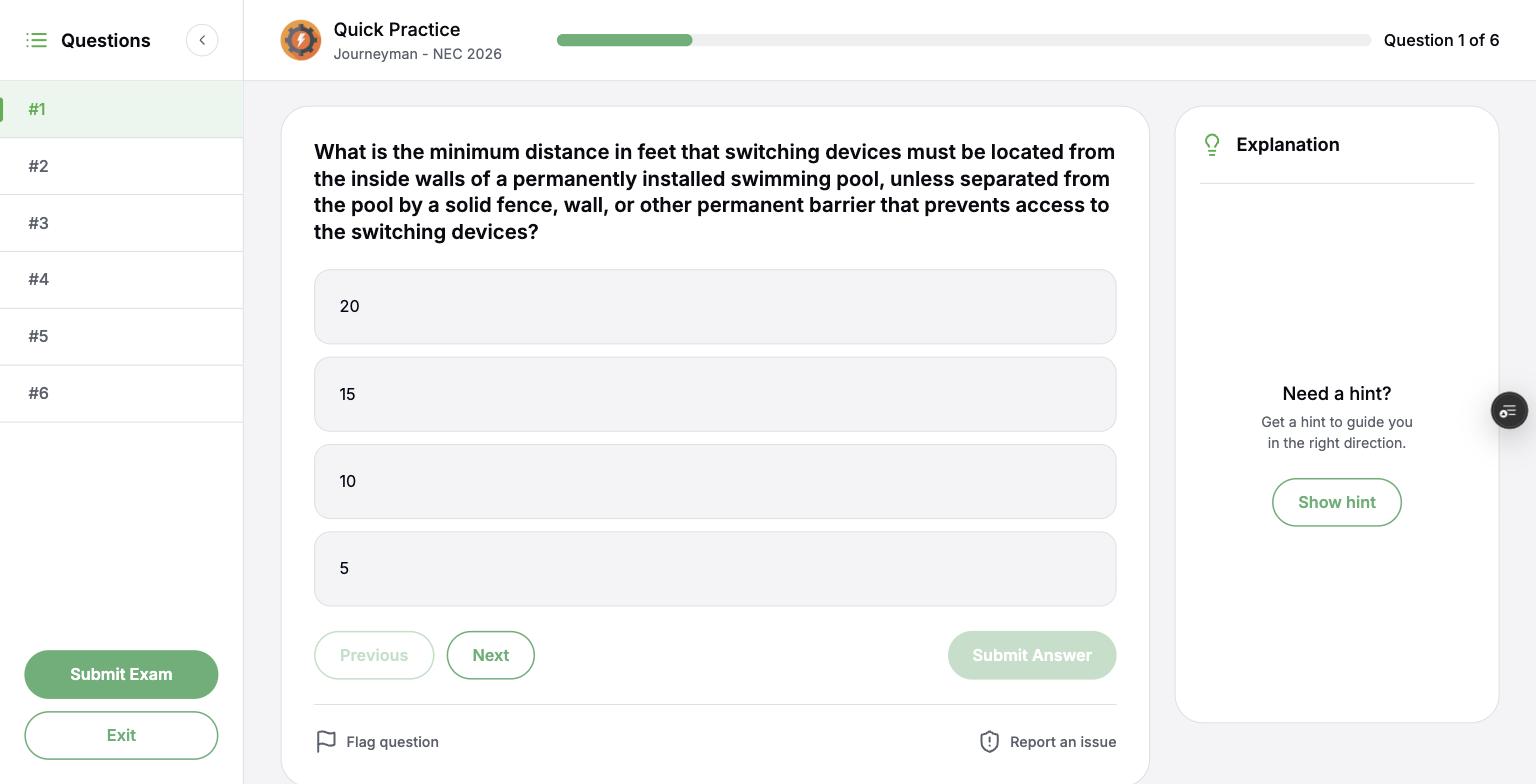Open the floating dark settings widget
Screen dimensions: 1536x784
coord(1509,411)
